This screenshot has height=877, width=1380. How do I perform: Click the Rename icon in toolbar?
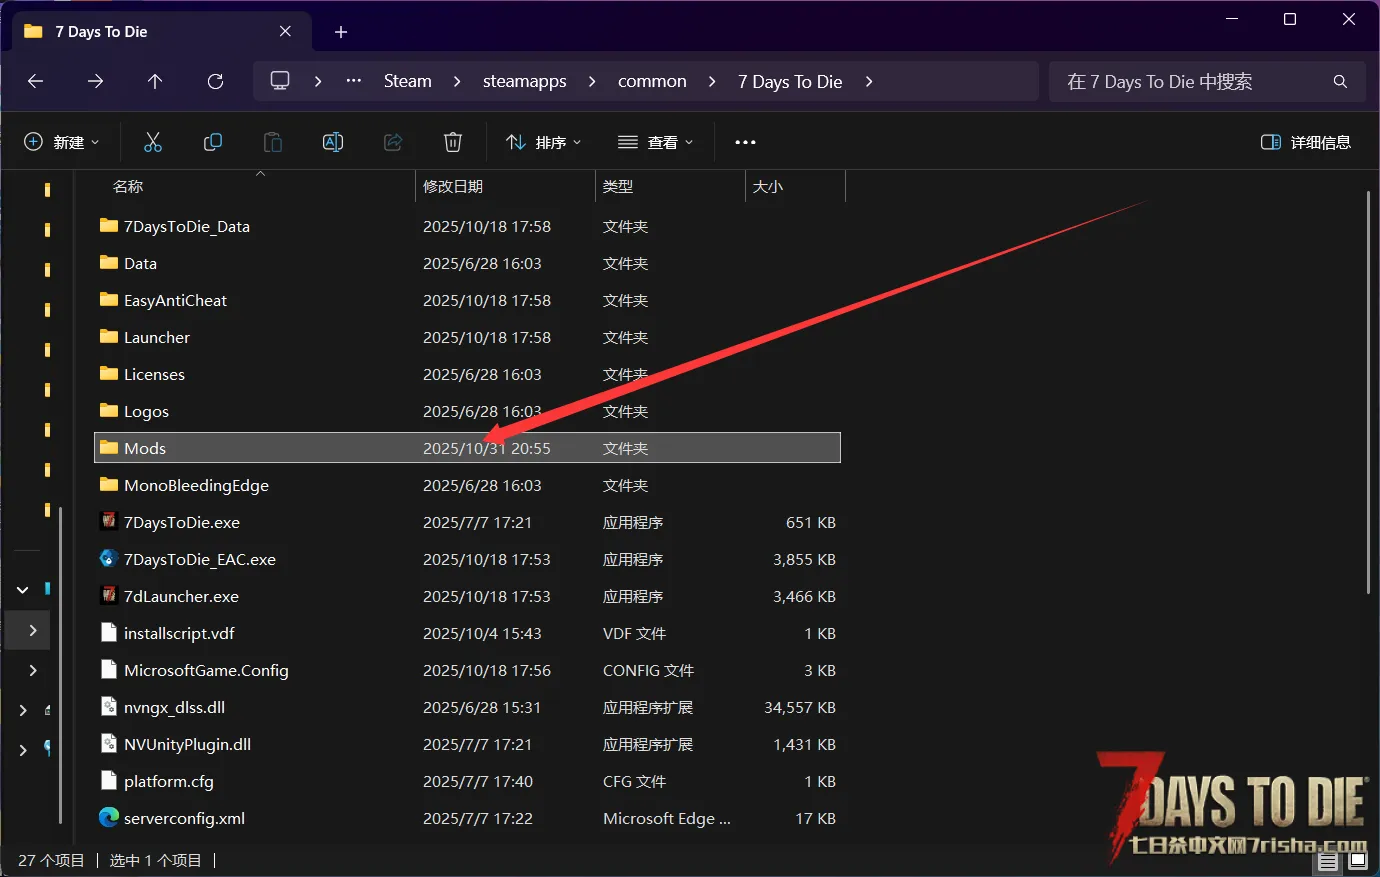point(333,142)
